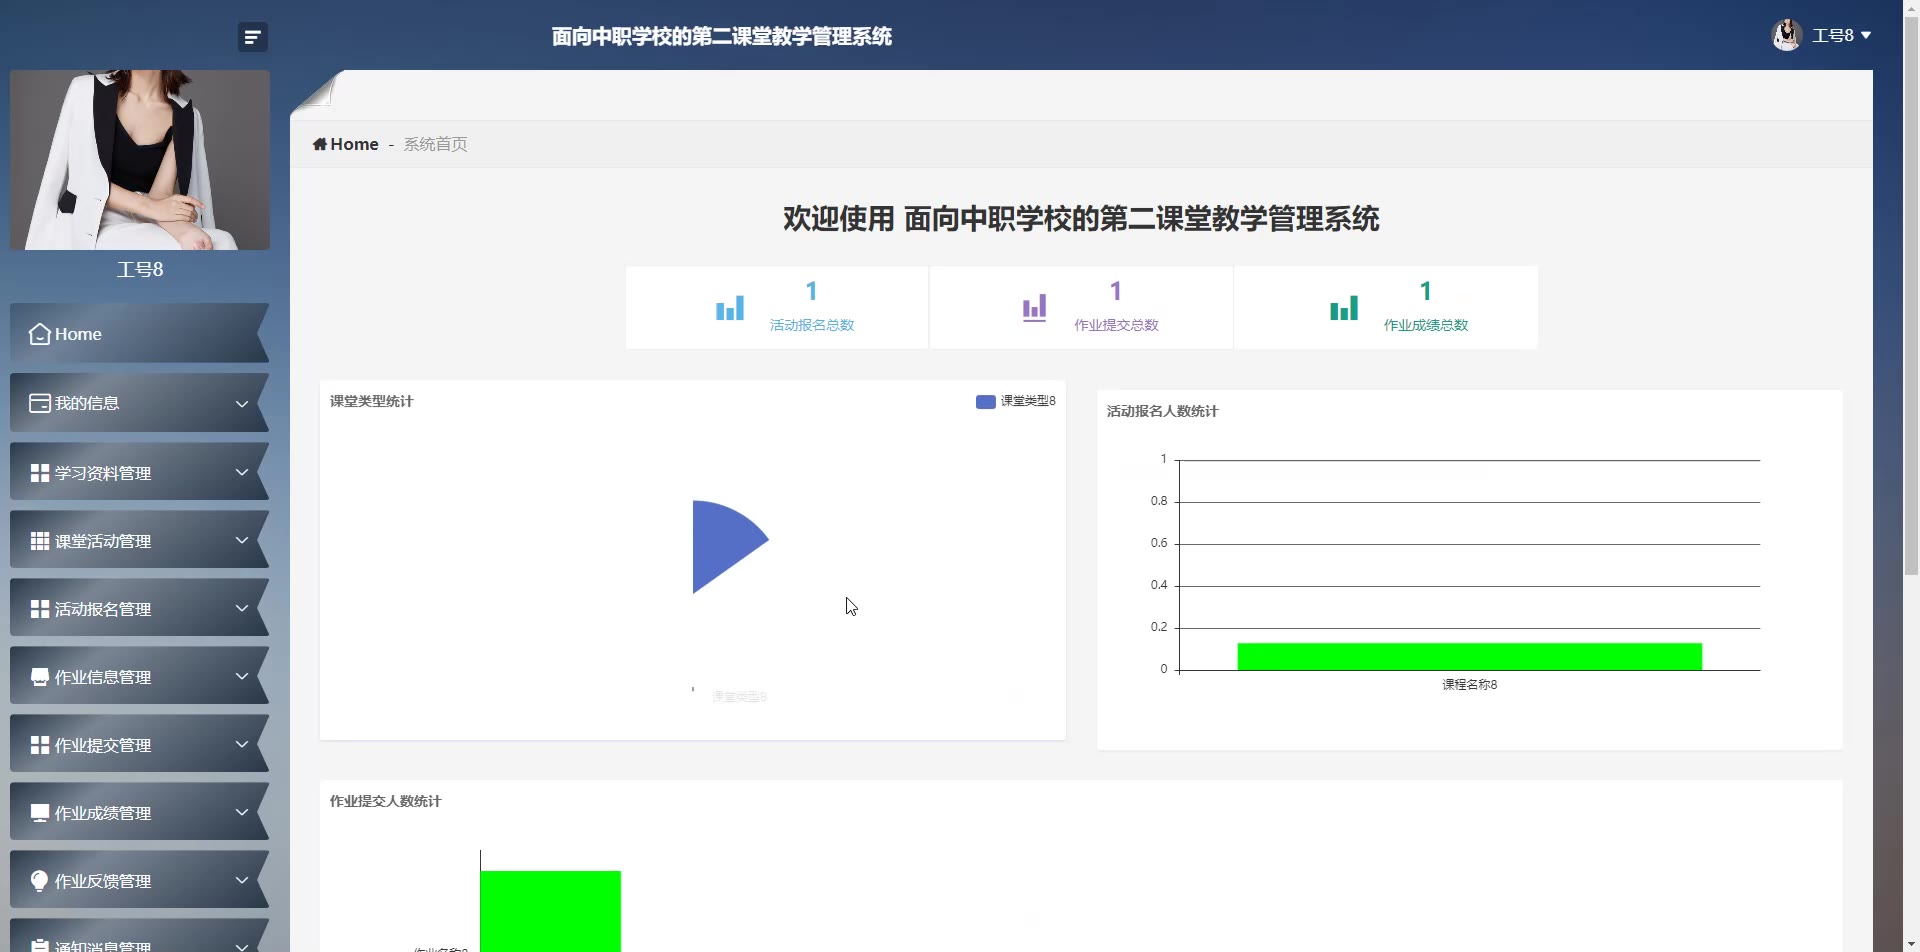Expand the 作业成绩管理 chevron arrow
The width and height of the screenshot is (1920, 952).
point(241,812)
